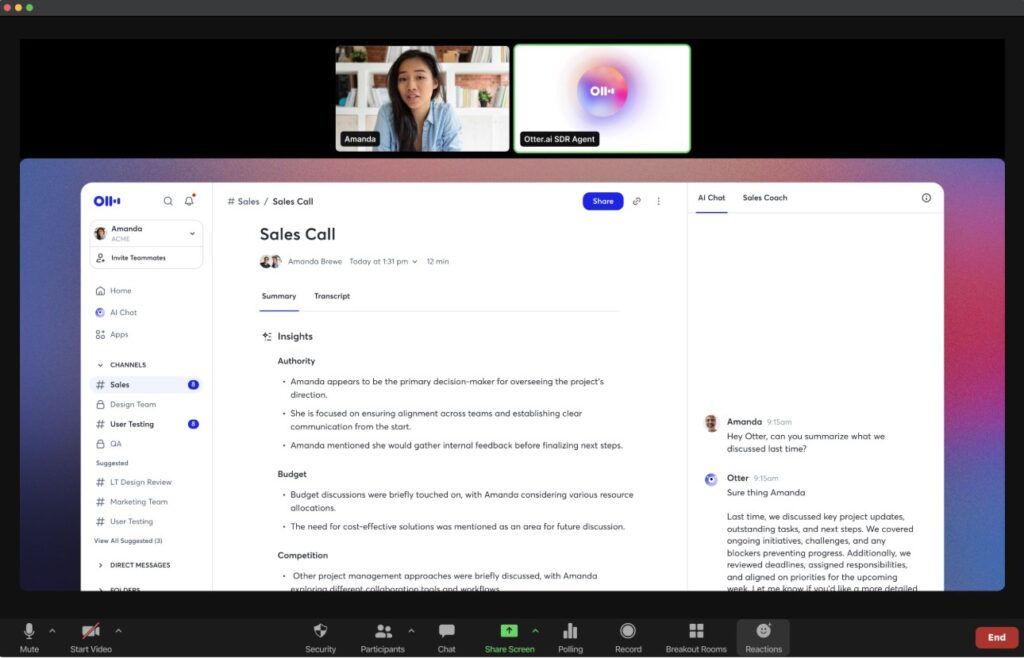Click the Sales breadcrumb link
The height and width of the screenshot is (658, 1024).
(x=243, y=201)
